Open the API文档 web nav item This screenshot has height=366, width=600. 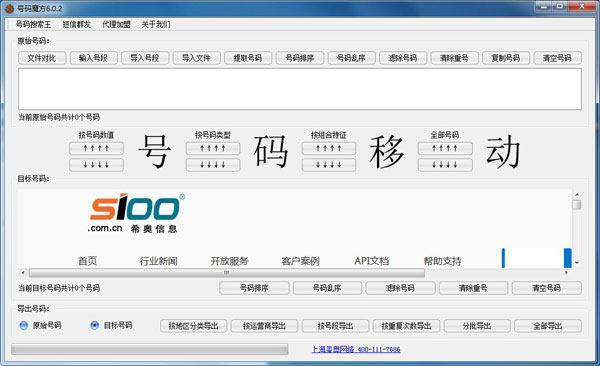pyautogui.click(x=372, y=261)
